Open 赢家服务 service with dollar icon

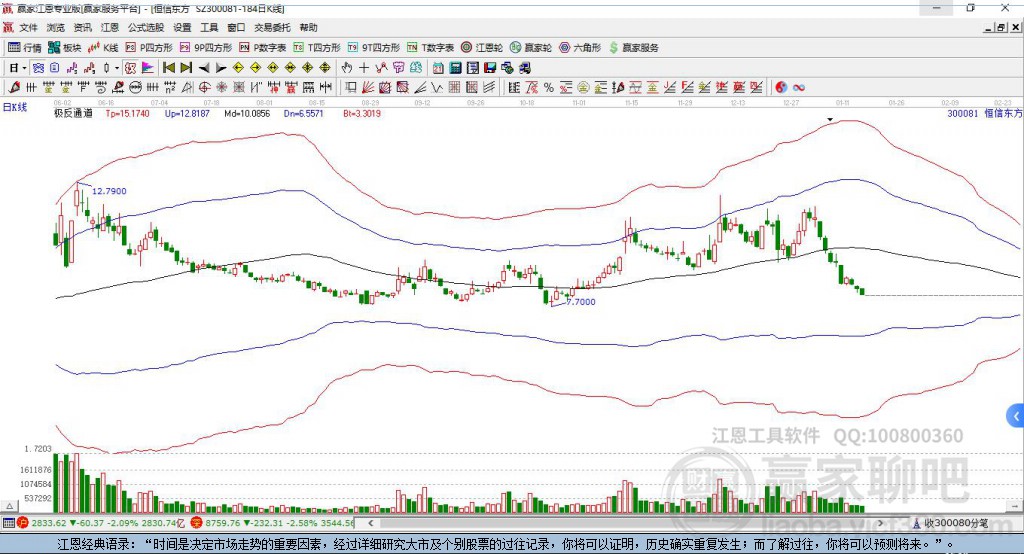pos(633,48)
